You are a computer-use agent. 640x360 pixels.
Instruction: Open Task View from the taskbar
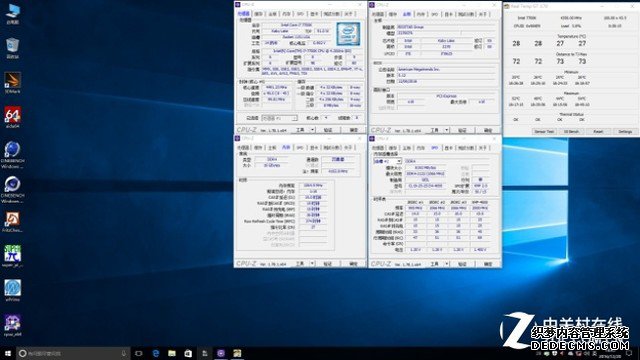[x=139, y=353]
